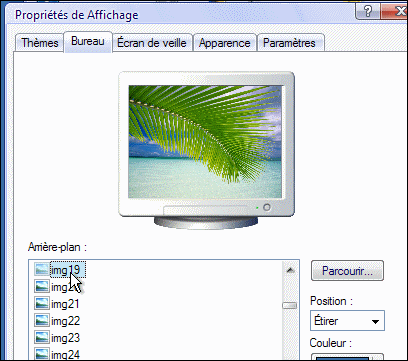Click the img23 image file icon
The width and height of the screenshot is (408, 361).
(x=42, y=338)
